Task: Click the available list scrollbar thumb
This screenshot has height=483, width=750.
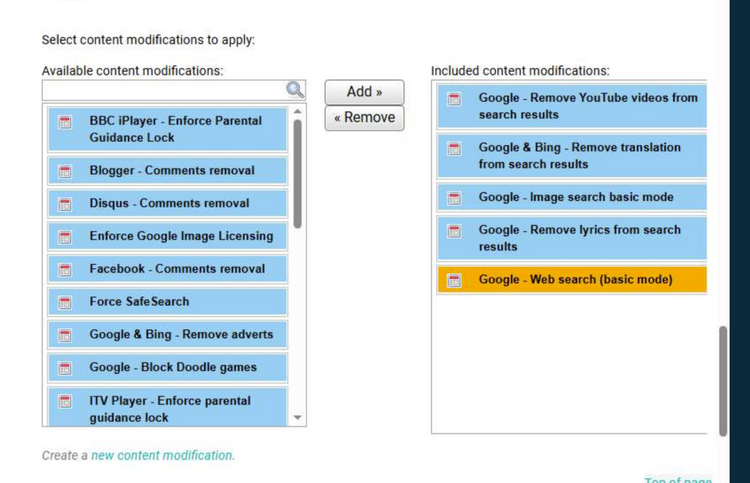Action: 298,174
